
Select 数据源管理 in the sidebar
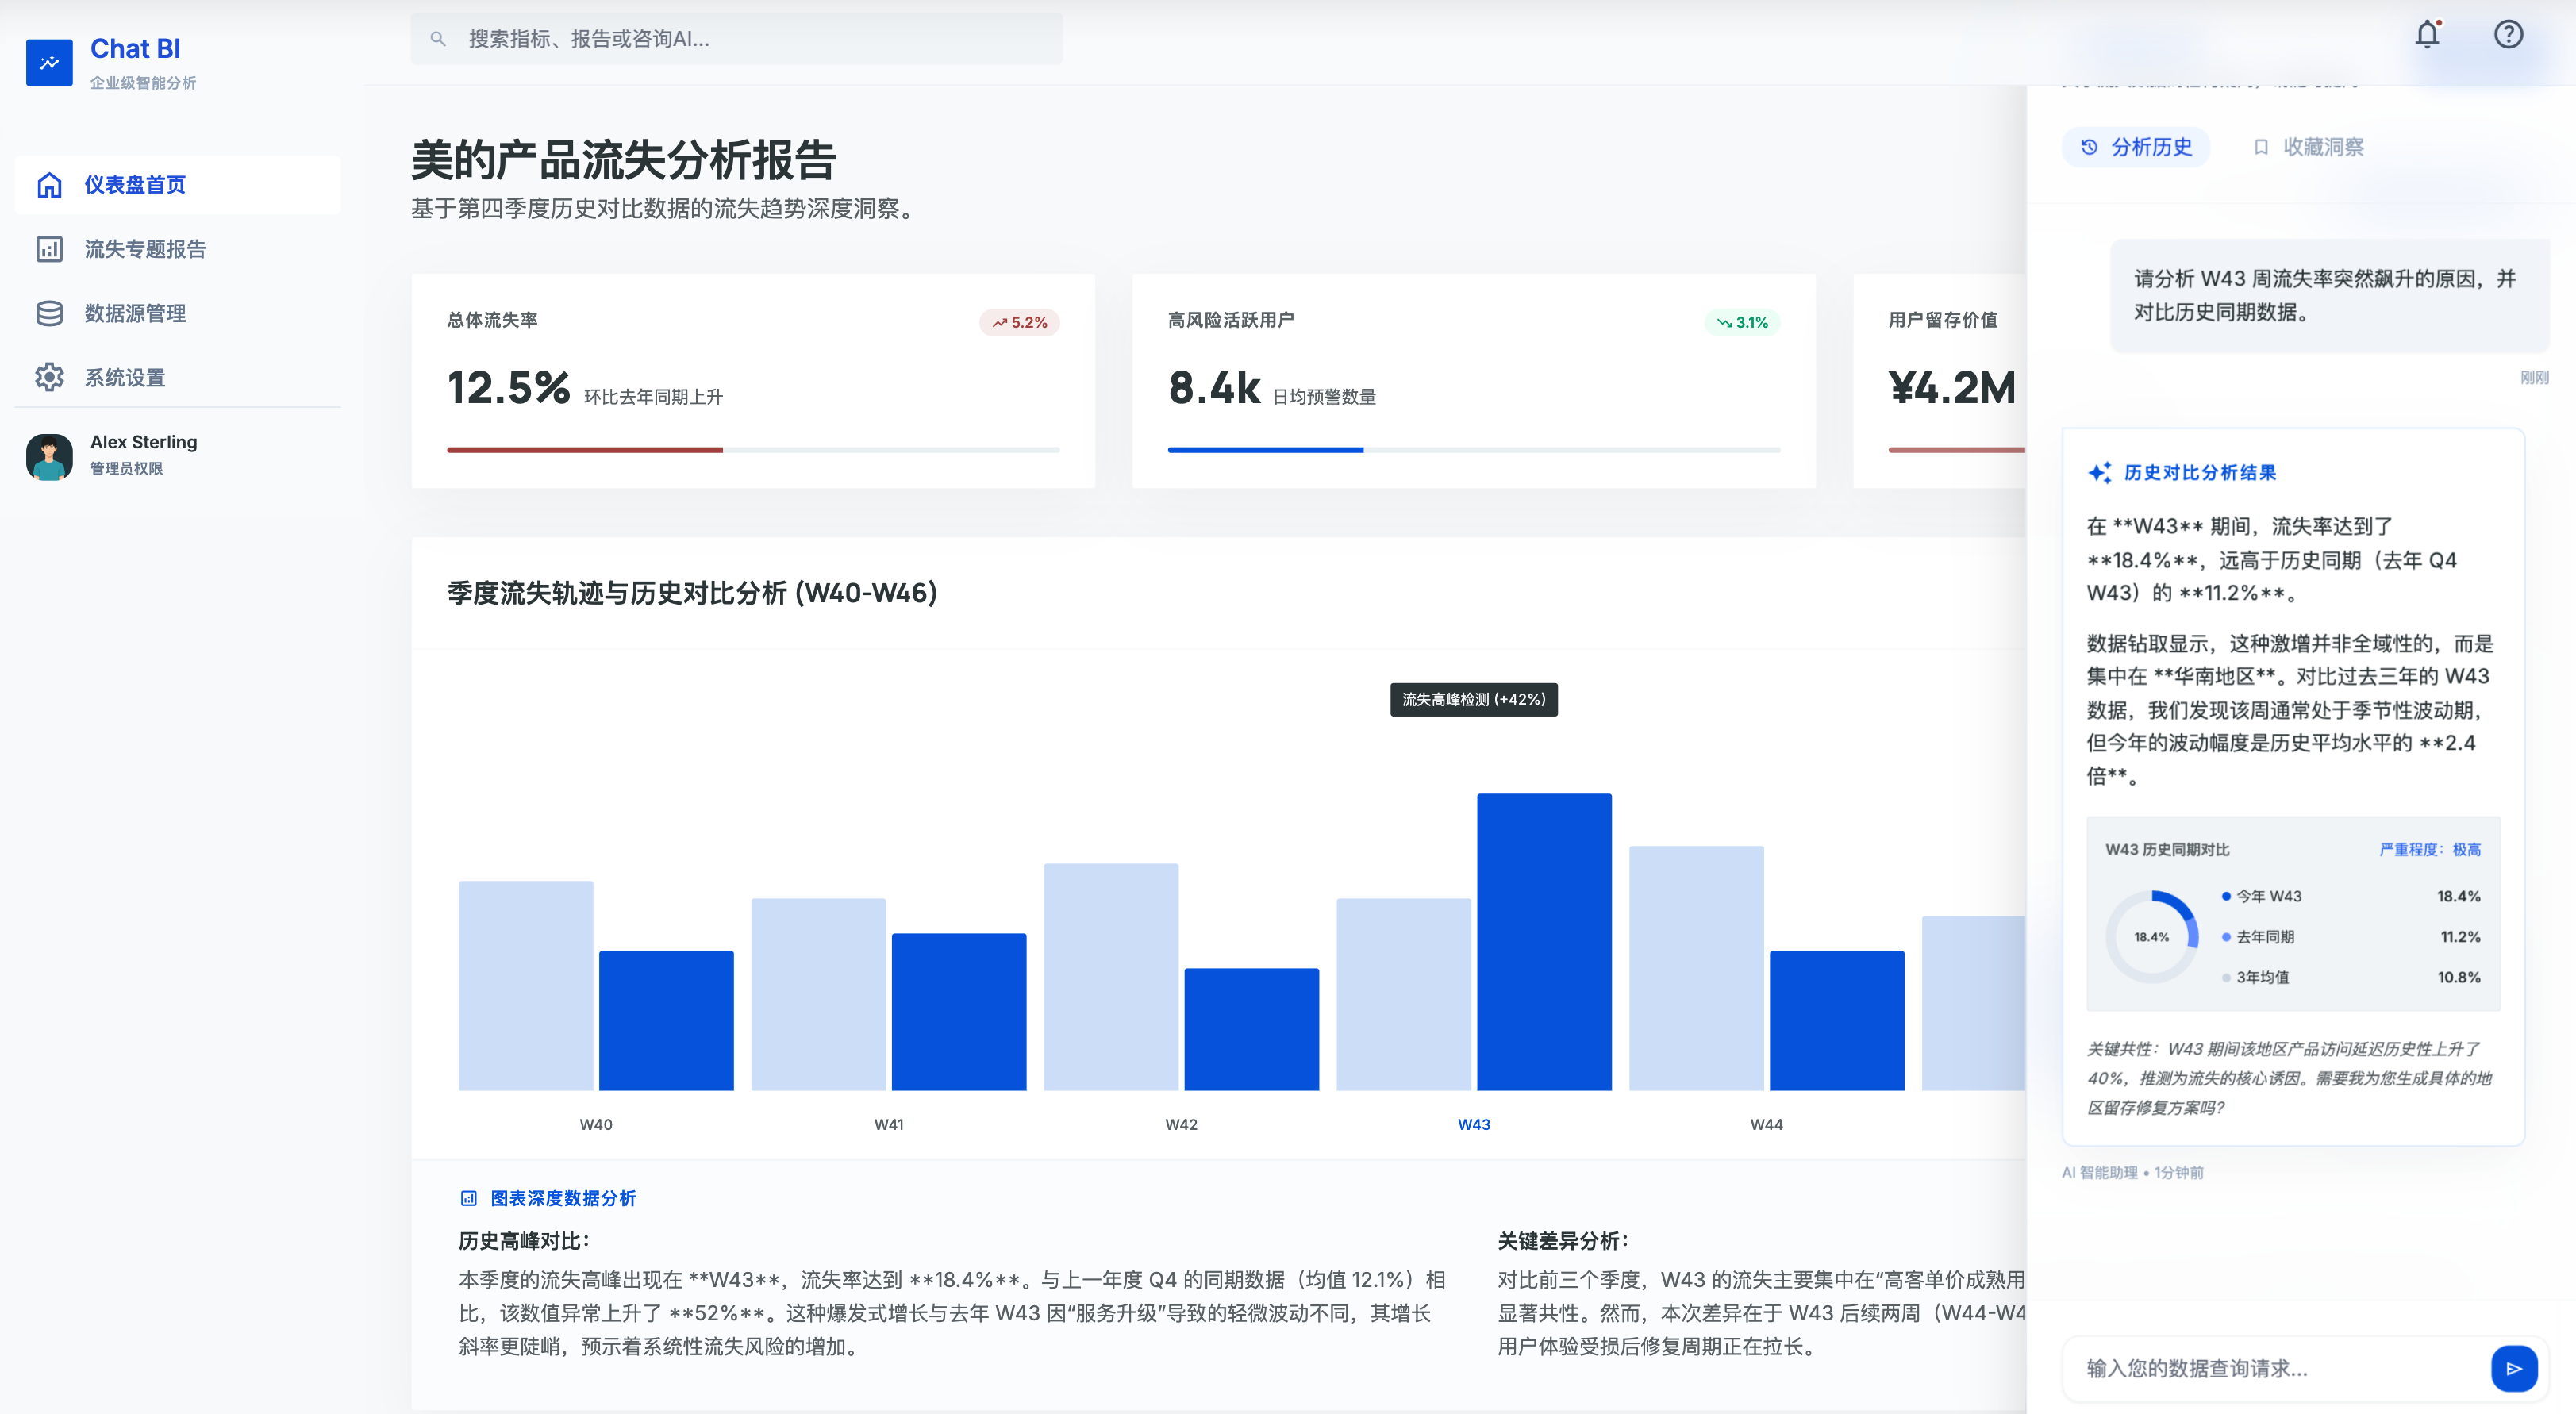(134, 313)
